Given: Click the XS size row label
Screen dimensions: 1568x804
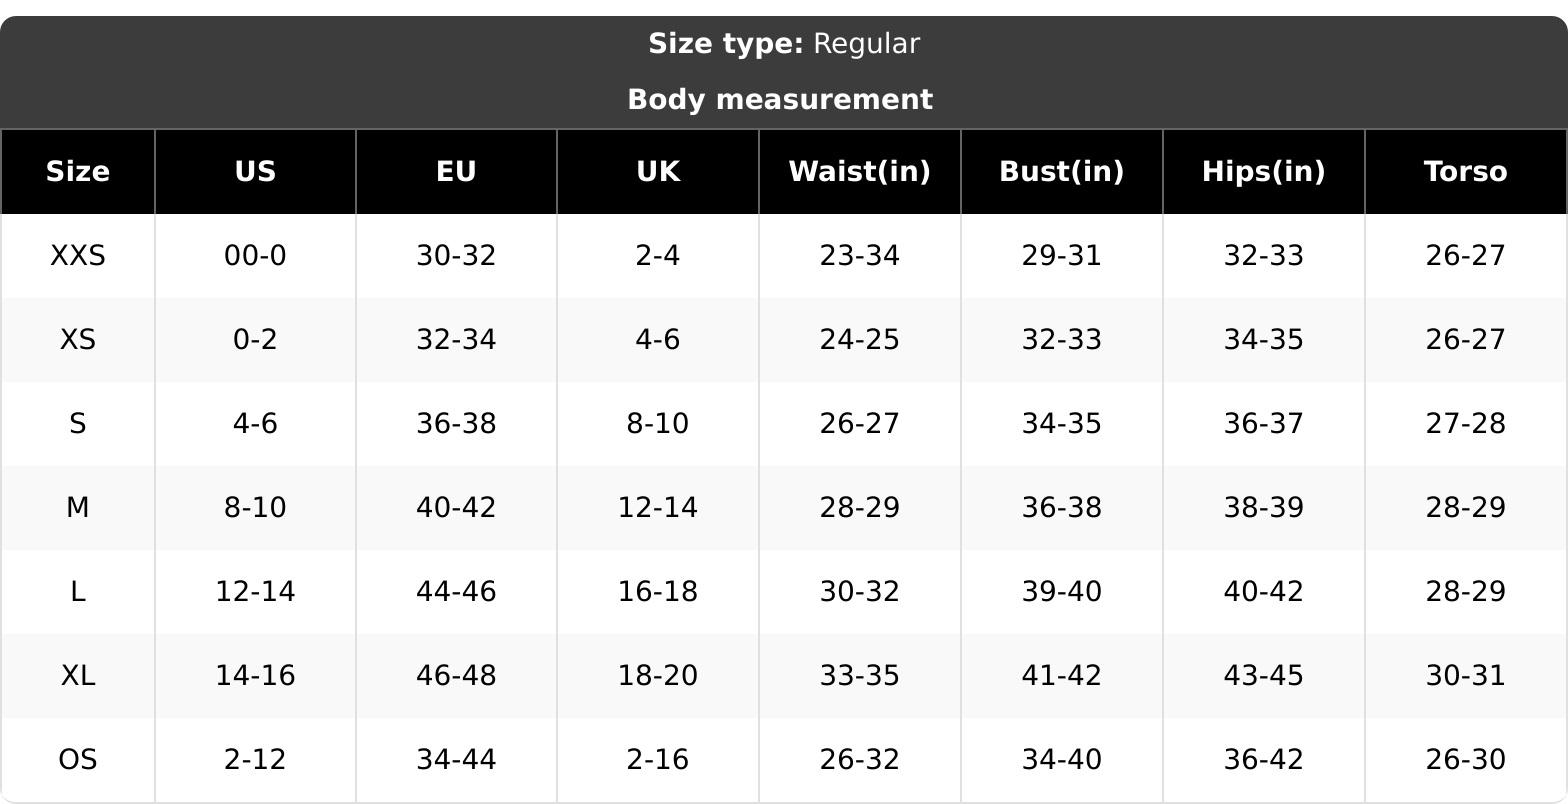Looking at the screenshot, I should (78, 340).
